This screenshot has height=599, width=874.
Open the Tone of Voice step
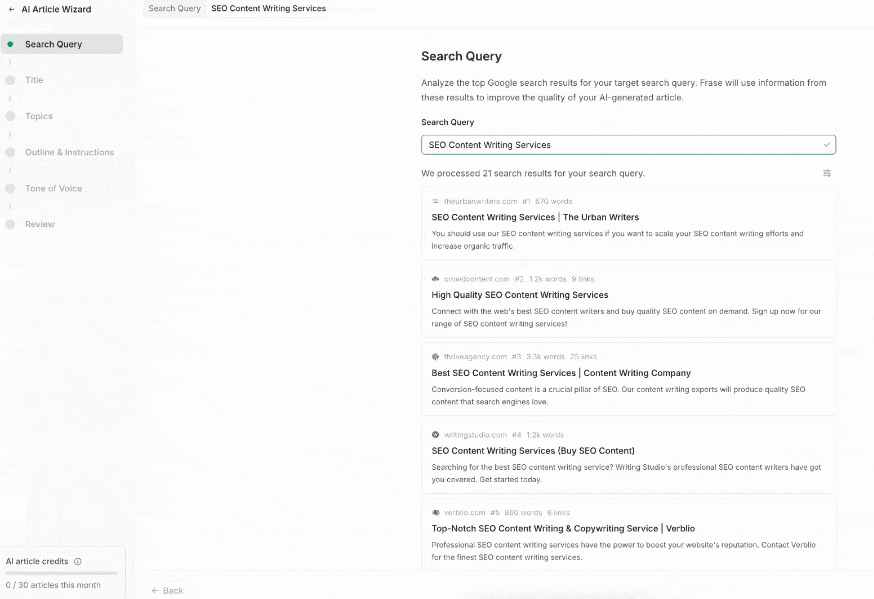pyautogui.click(x=54, y=188)
